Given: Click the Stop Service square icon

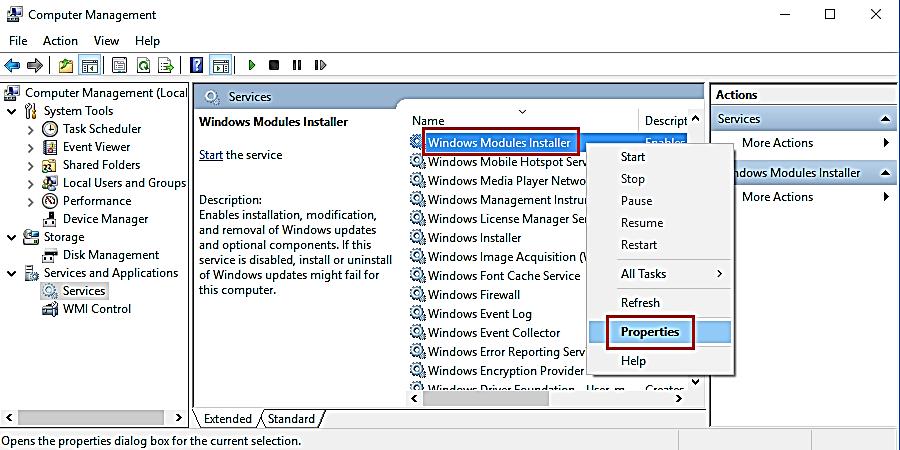Looking at the screenshot, I should pyautogui.click(x=274, y=65).
